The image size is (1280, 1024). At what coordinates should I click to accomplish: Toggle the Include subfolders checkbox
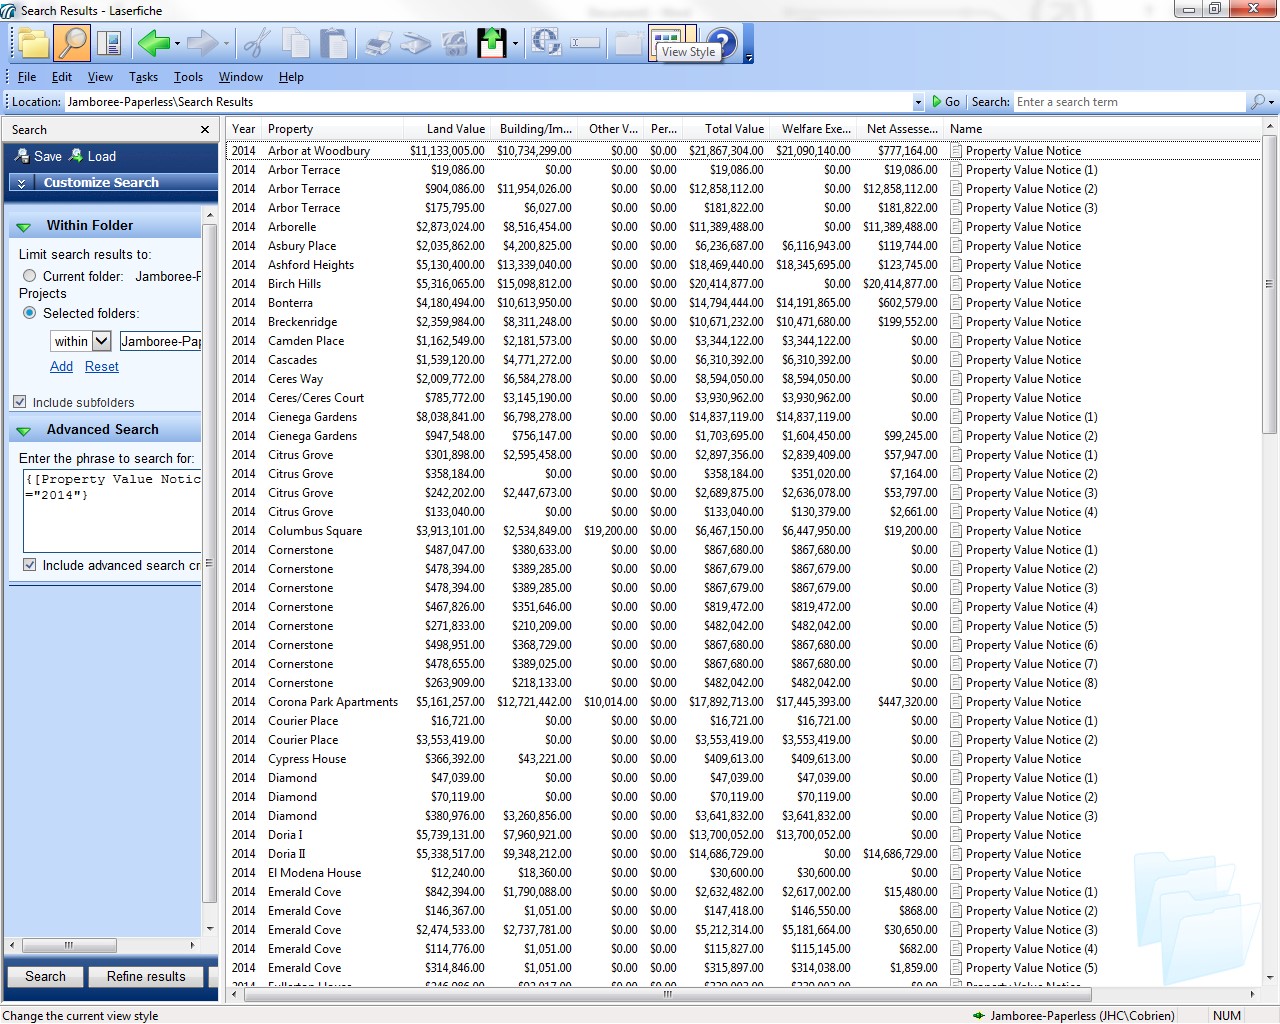click(x=20, y=402)
